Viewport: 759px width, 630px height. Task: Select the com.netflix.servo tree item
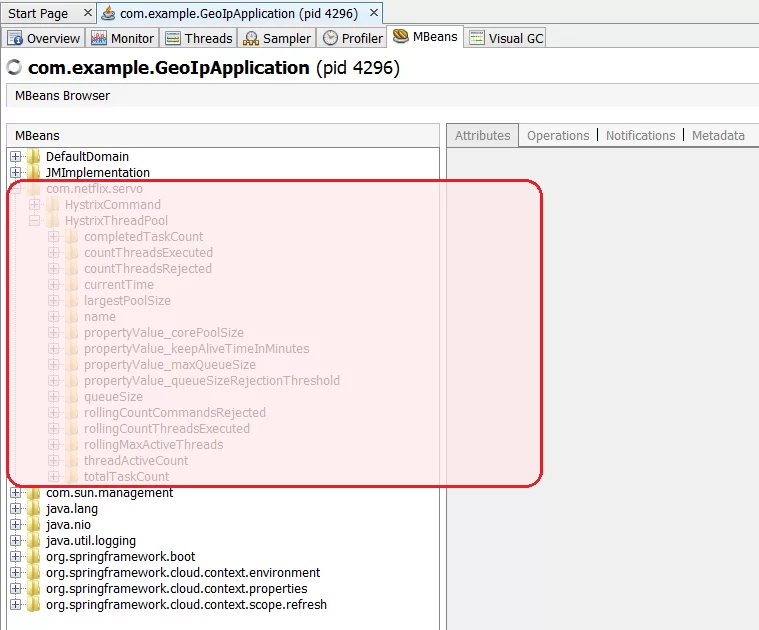[x=94, y=188]
